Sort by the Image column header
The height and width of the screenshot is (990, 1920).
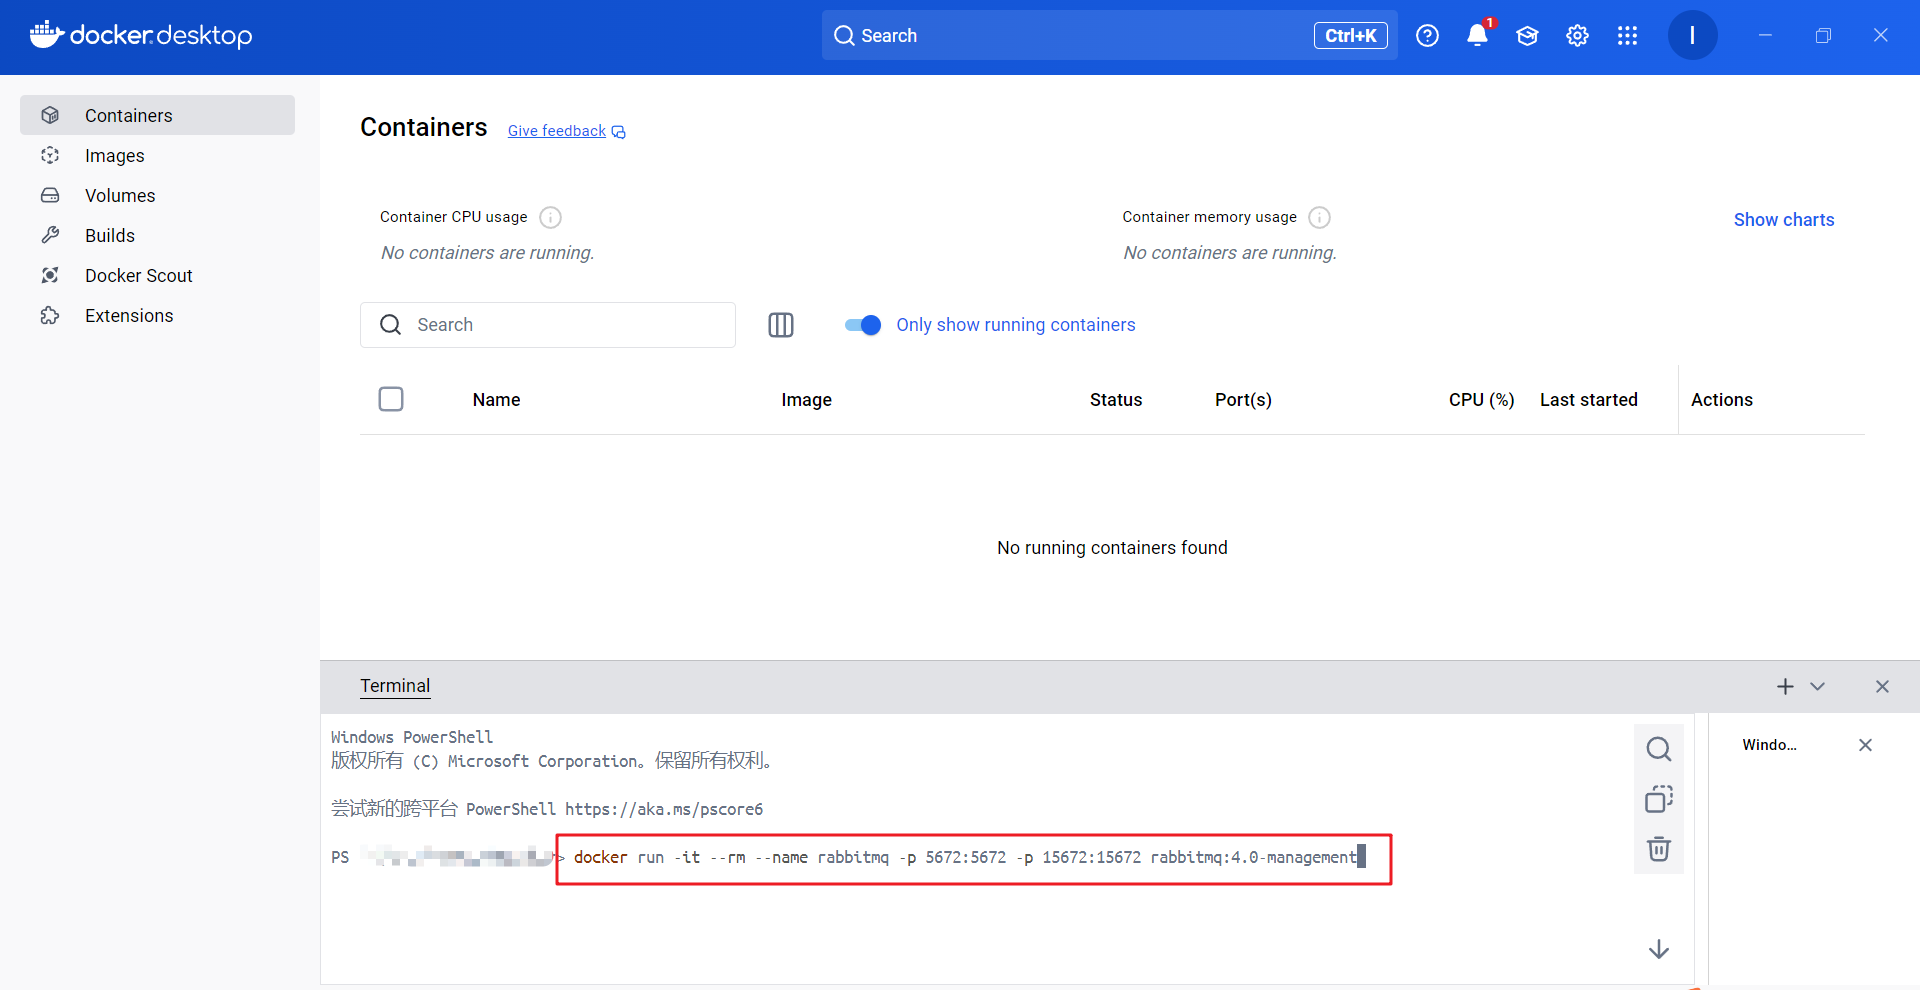coord(806,400)
